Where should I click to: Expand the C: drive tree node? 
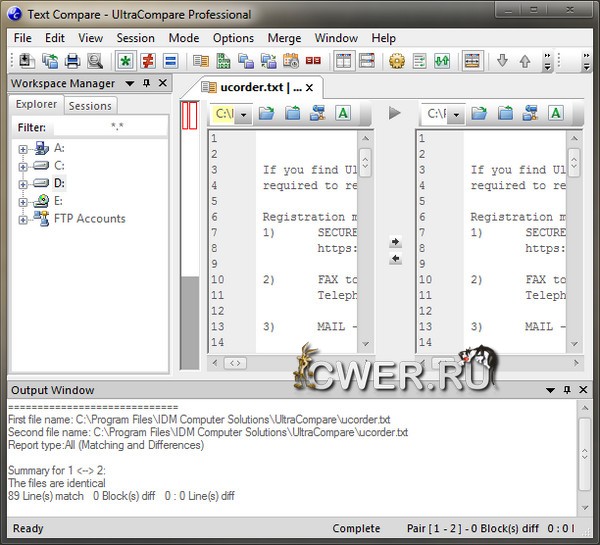(x=23, y=166)
